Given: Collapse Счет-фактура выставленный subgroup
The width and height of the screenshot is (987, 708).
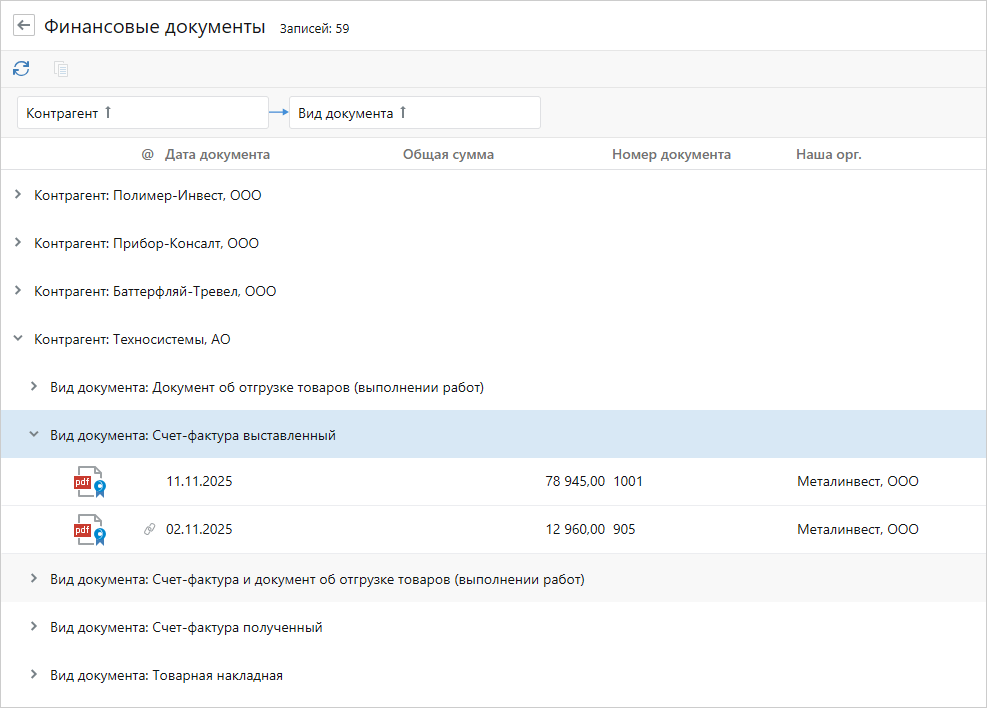Looking at the screenshot, I should pos(34,435).
